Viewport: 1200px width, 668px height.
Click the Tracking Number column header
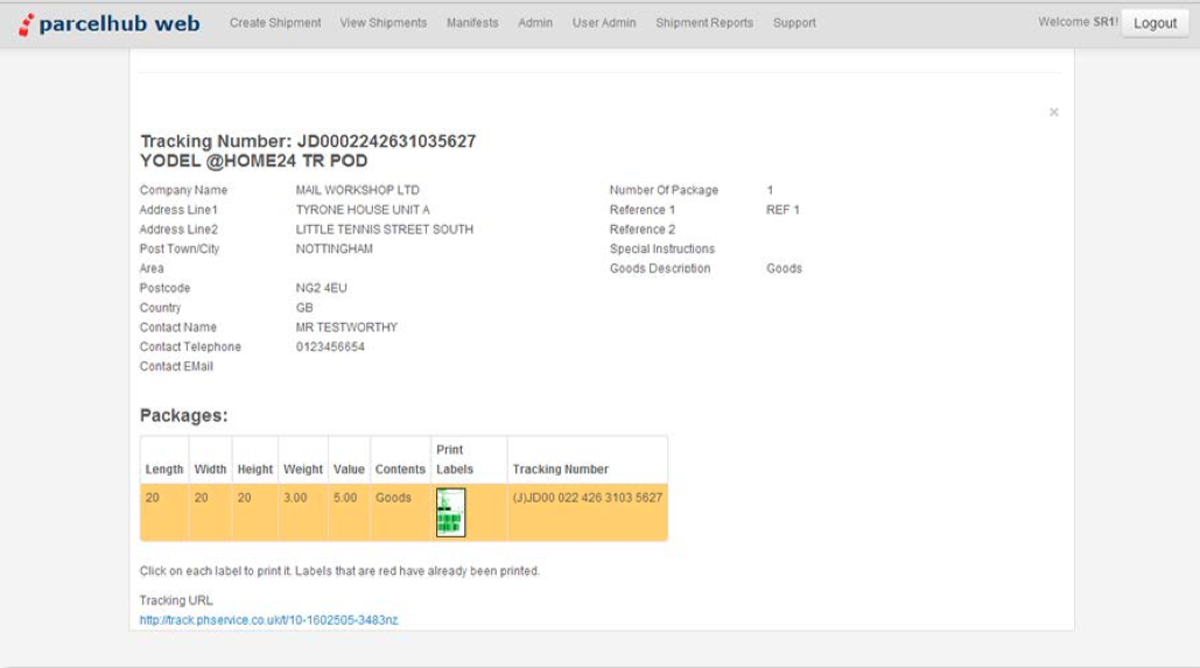[x=560, y=469]
